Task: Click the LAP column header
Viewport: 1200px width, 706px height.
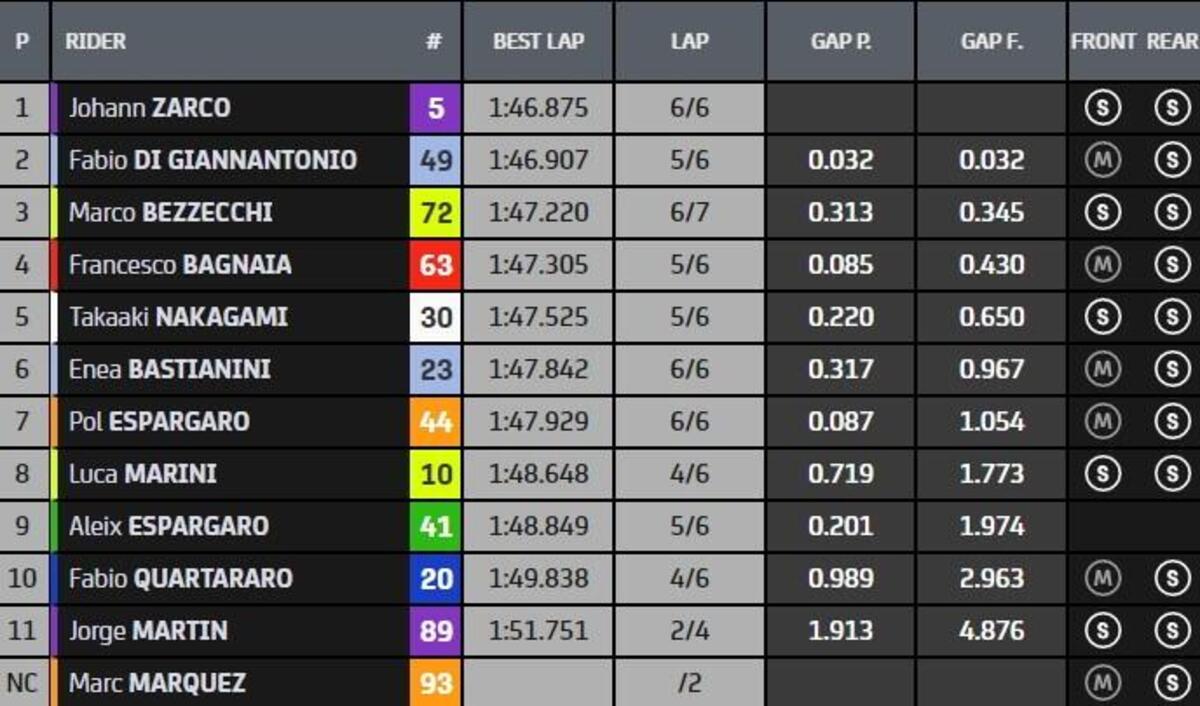Action: (689, 41)
